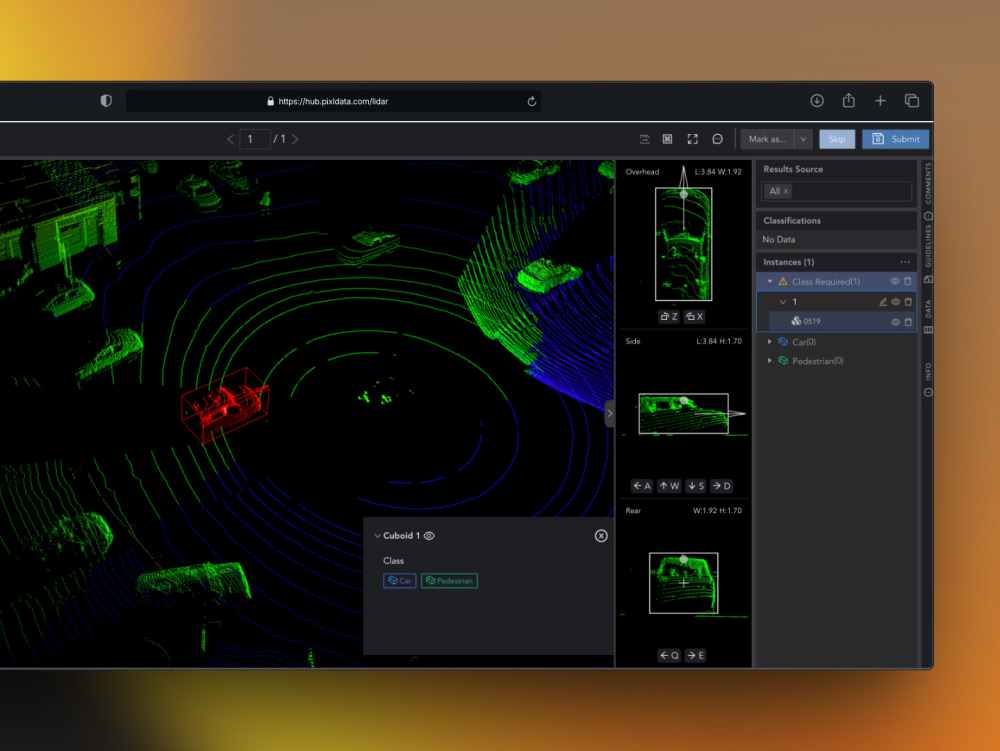Collapse Cuboid 1 section with chevron

pyautogui.click(x=377, y=536)
